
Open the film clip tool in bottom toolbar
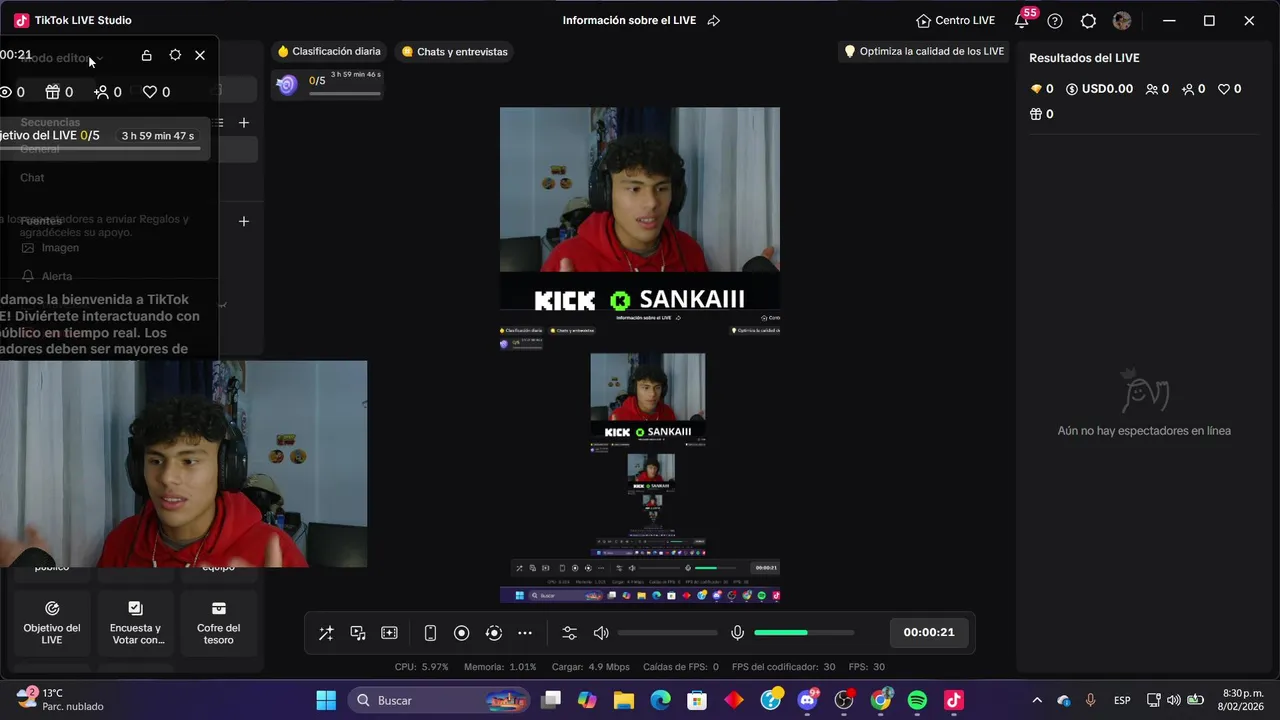coord(390,633)
